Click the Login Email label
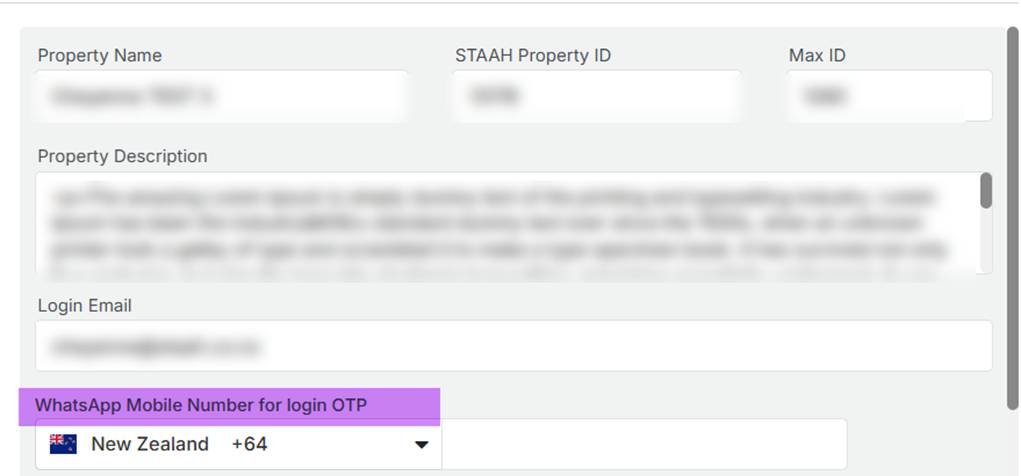The width and height of the screenshot is (1021, 476). coord(85,305)
